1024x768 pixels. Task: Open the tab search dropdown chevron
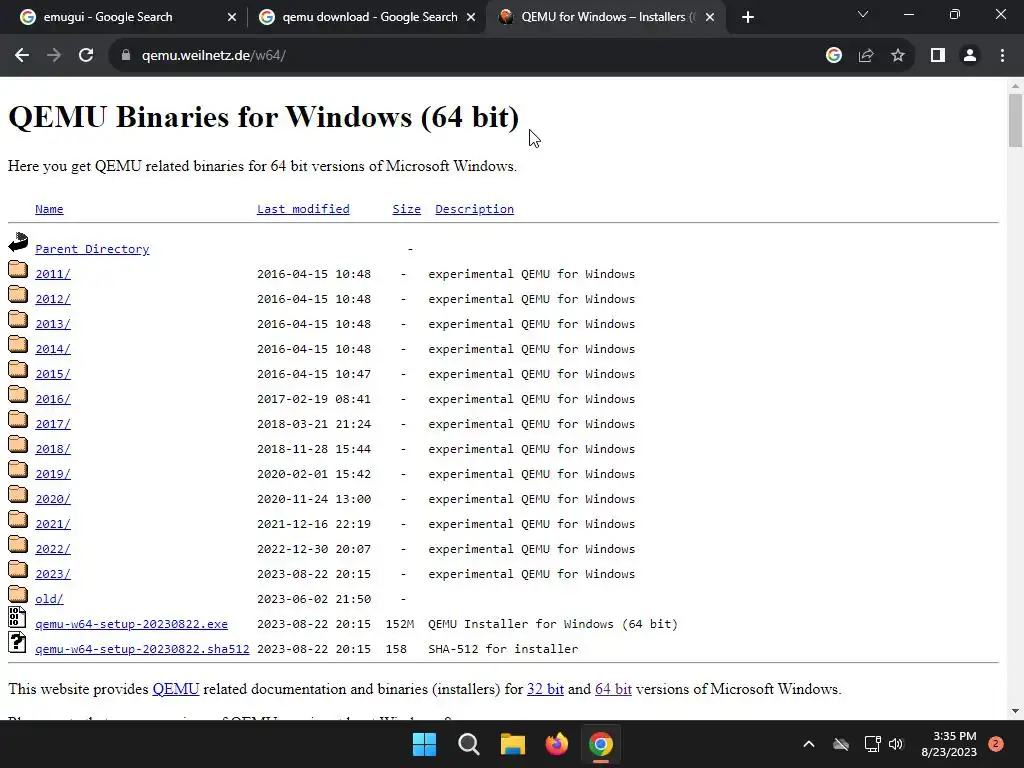click(x=863, y=14)
